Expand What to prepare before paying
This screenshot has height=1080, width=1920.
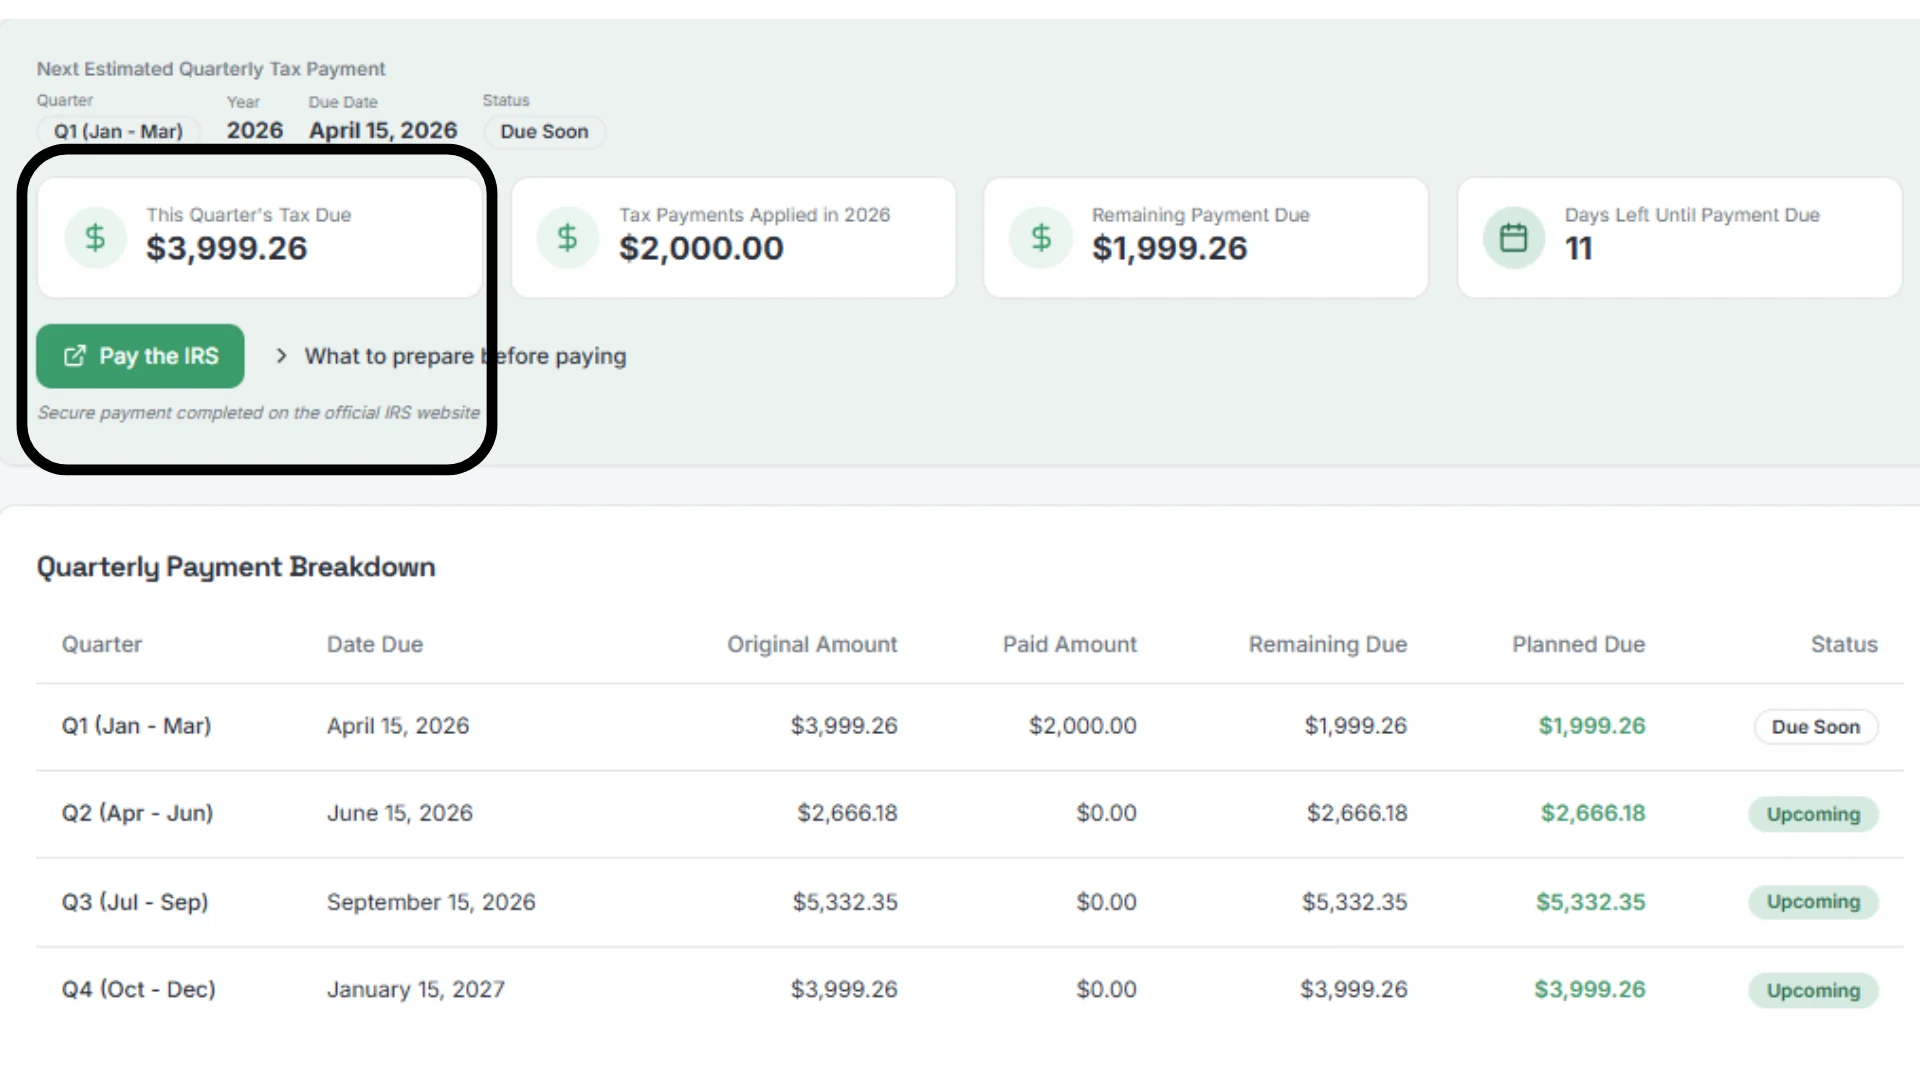click(x=451, y=356)
